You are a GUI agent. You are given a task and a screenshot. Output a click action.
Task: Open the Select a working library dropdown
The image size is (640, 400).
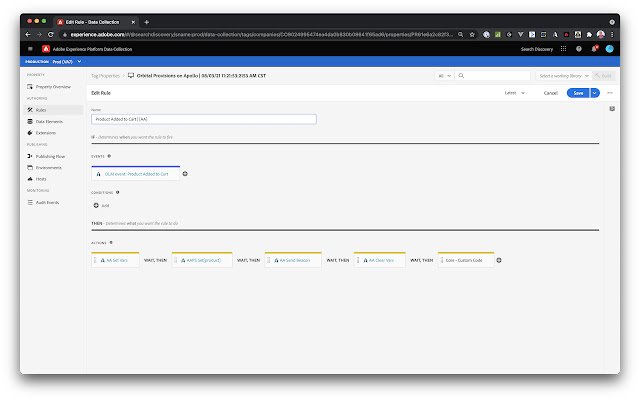[x=563, y=76]
